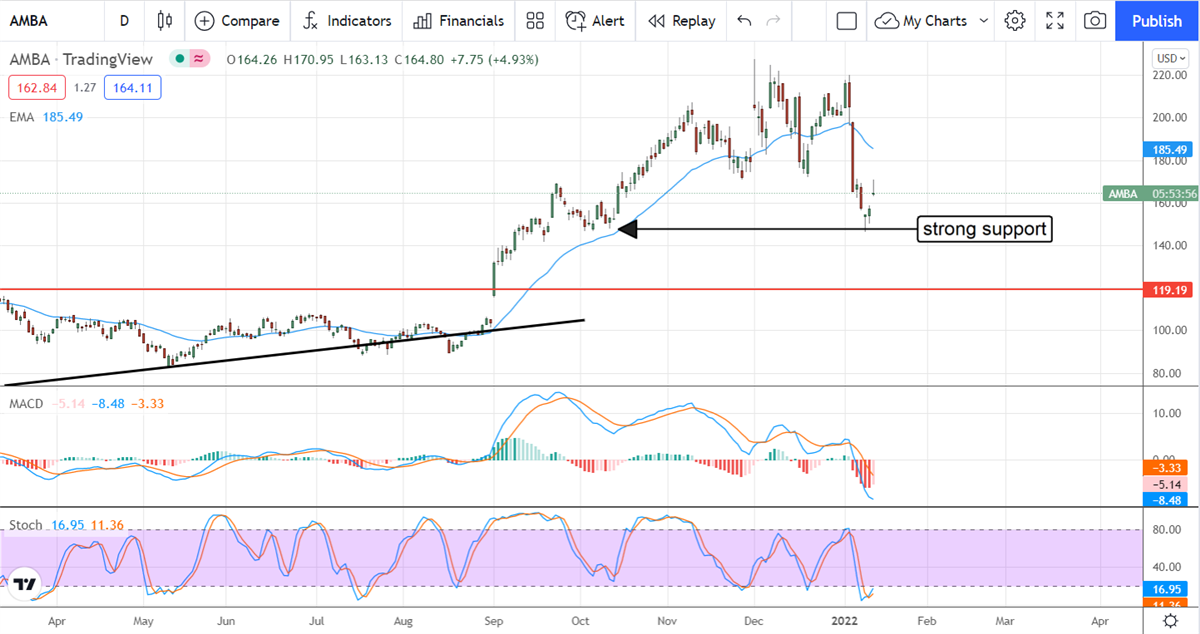
Task: Click the TradingView logo on the chart
Action: click(26, 584)
